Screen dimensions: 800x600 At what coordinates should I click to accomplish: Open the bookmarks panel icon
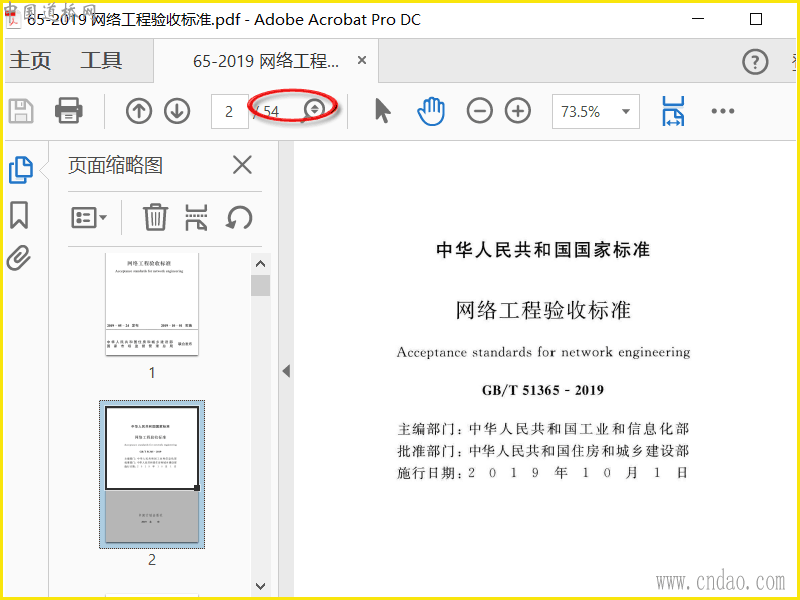[x=19, y=214]
